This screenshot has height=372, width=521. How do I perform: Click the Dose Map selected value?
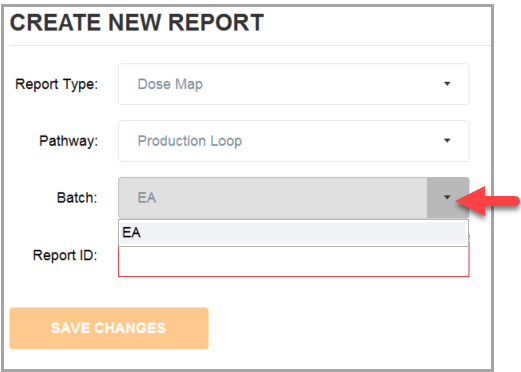tap(170, 84)
